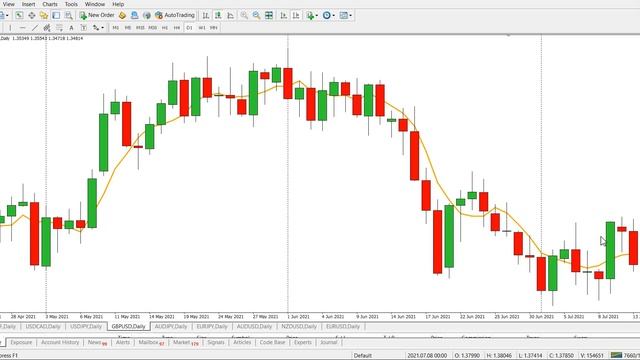Open the Data Window icon

(31, 16)
